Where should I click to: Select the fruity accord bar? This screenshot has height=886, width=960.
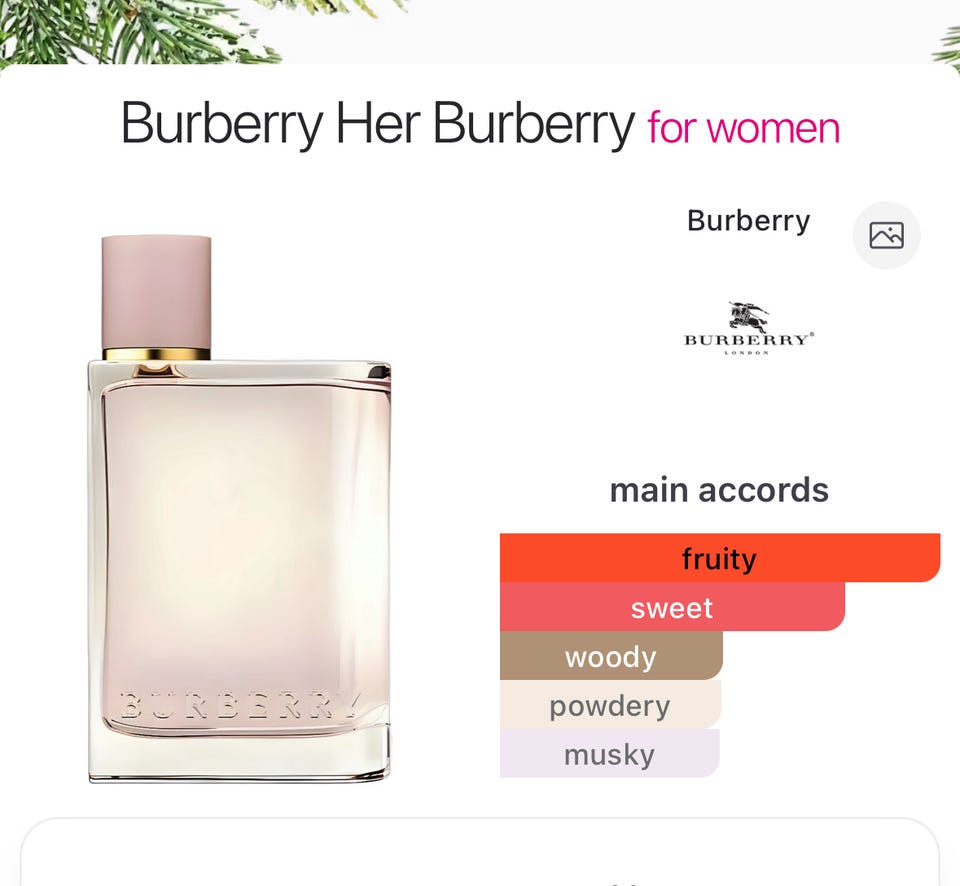coord(719,558)
